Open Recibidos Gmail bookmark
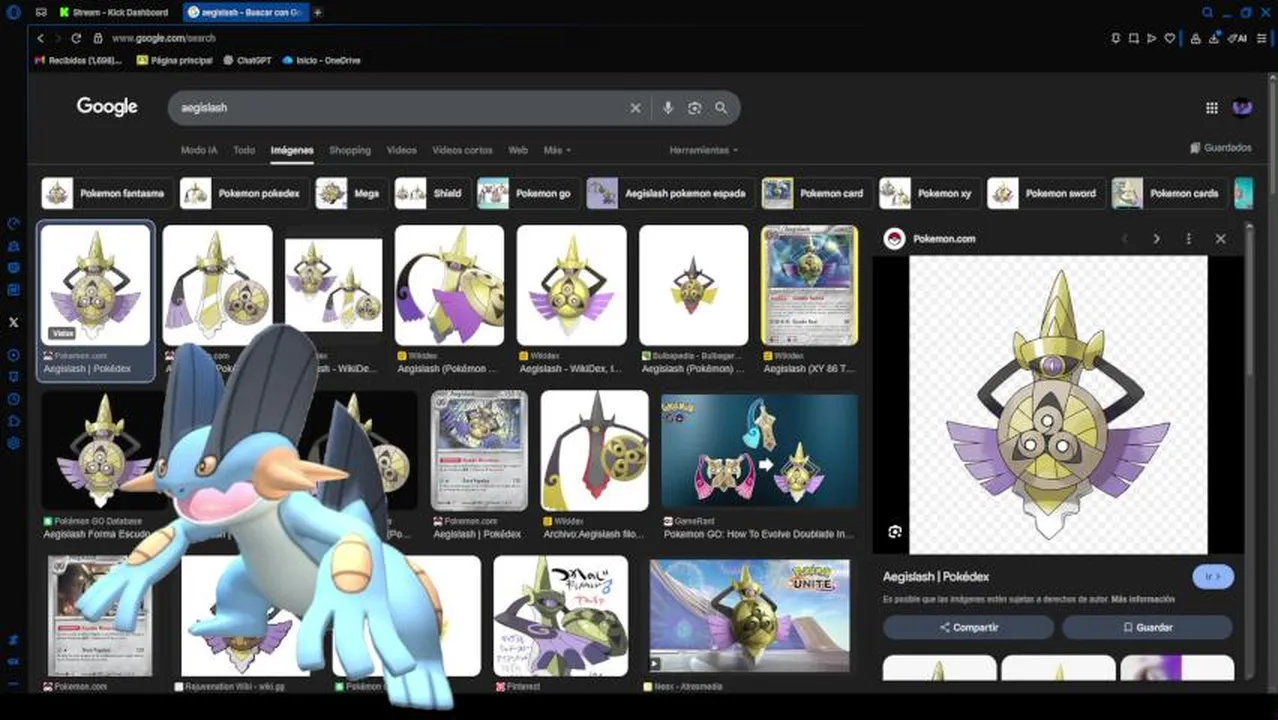 click(x=78, y=60)
